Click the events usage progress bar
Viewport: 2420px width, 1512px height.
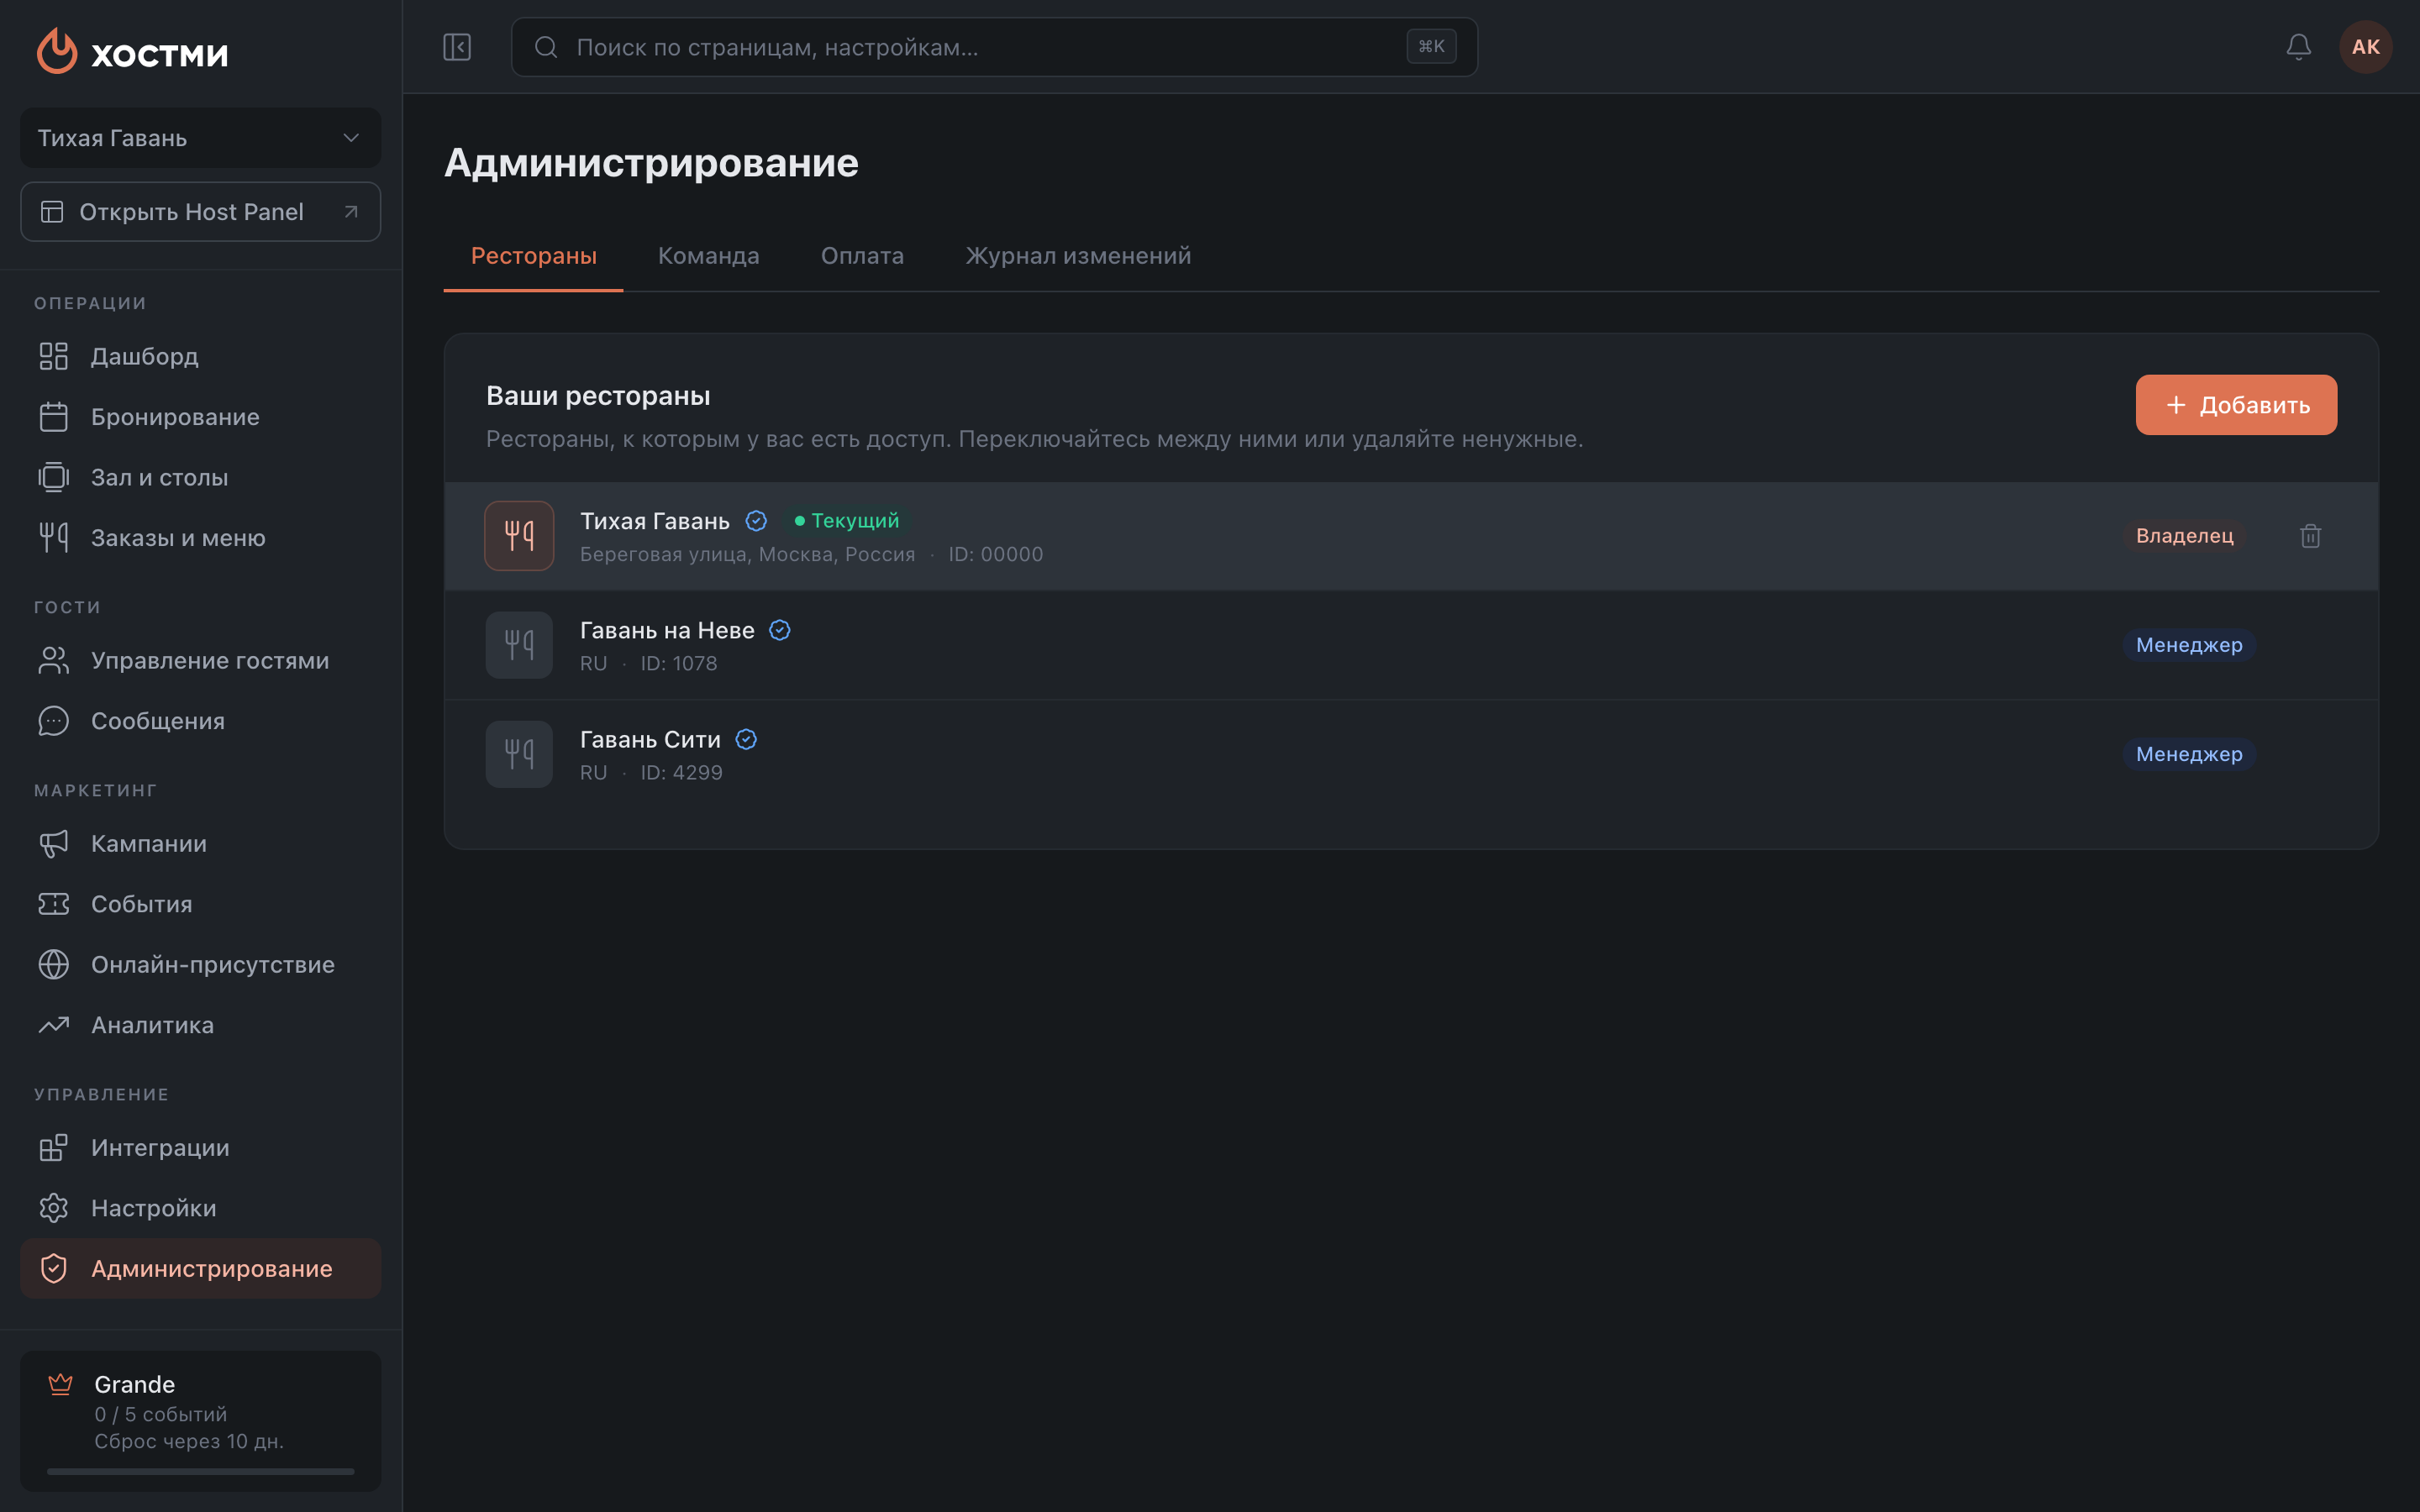point(200,1471)
